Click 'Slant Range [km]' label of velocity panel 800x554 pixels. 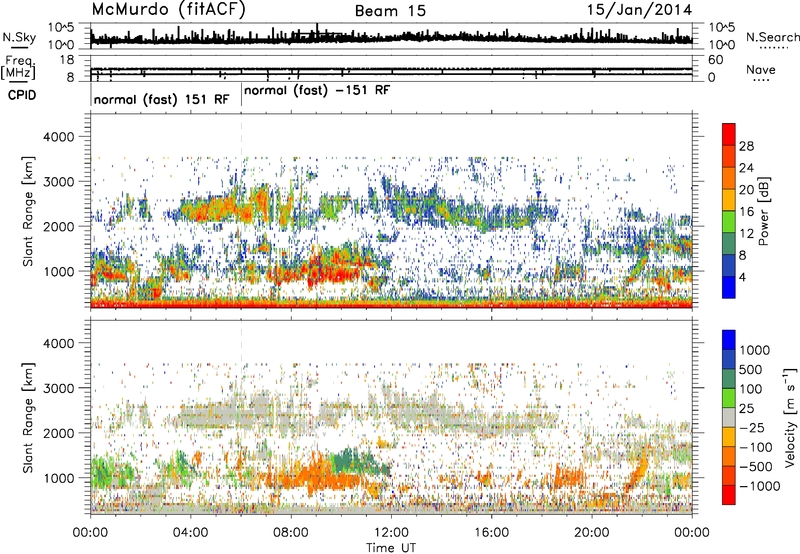coord(28,417)
